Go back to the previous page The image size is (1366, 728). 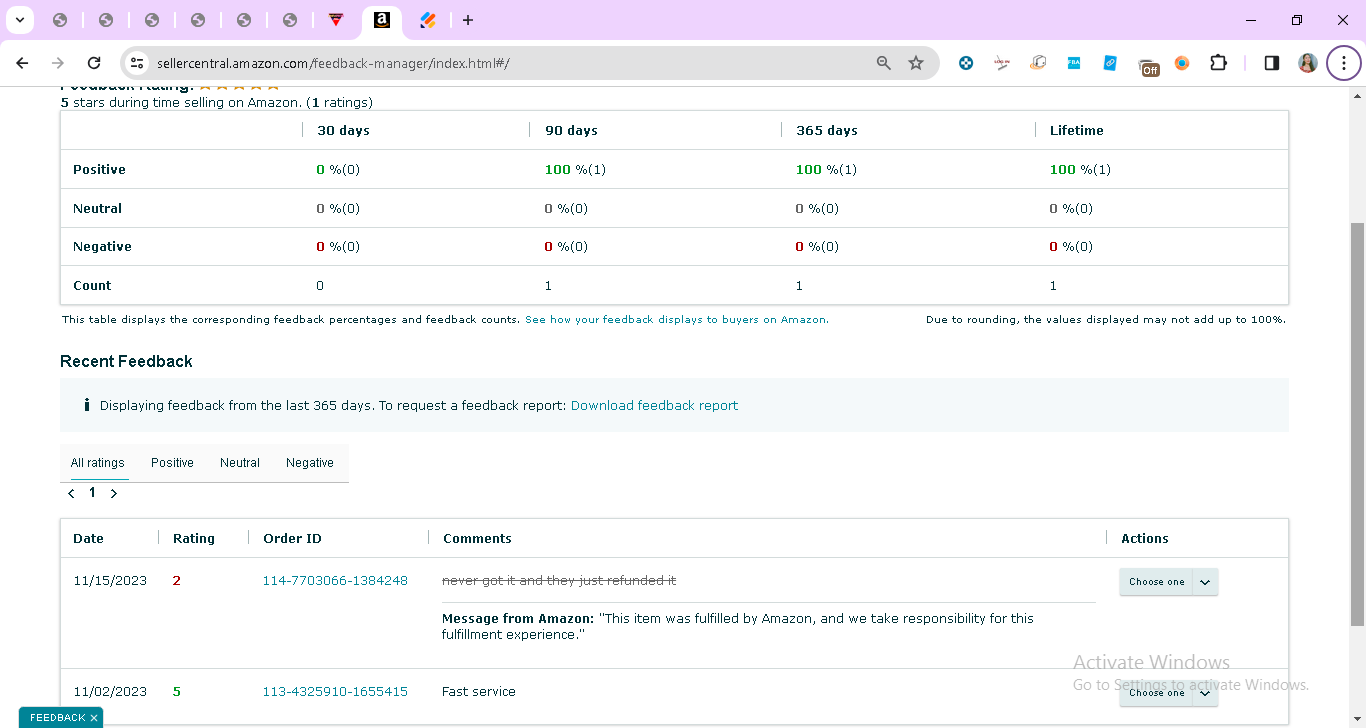22,63
